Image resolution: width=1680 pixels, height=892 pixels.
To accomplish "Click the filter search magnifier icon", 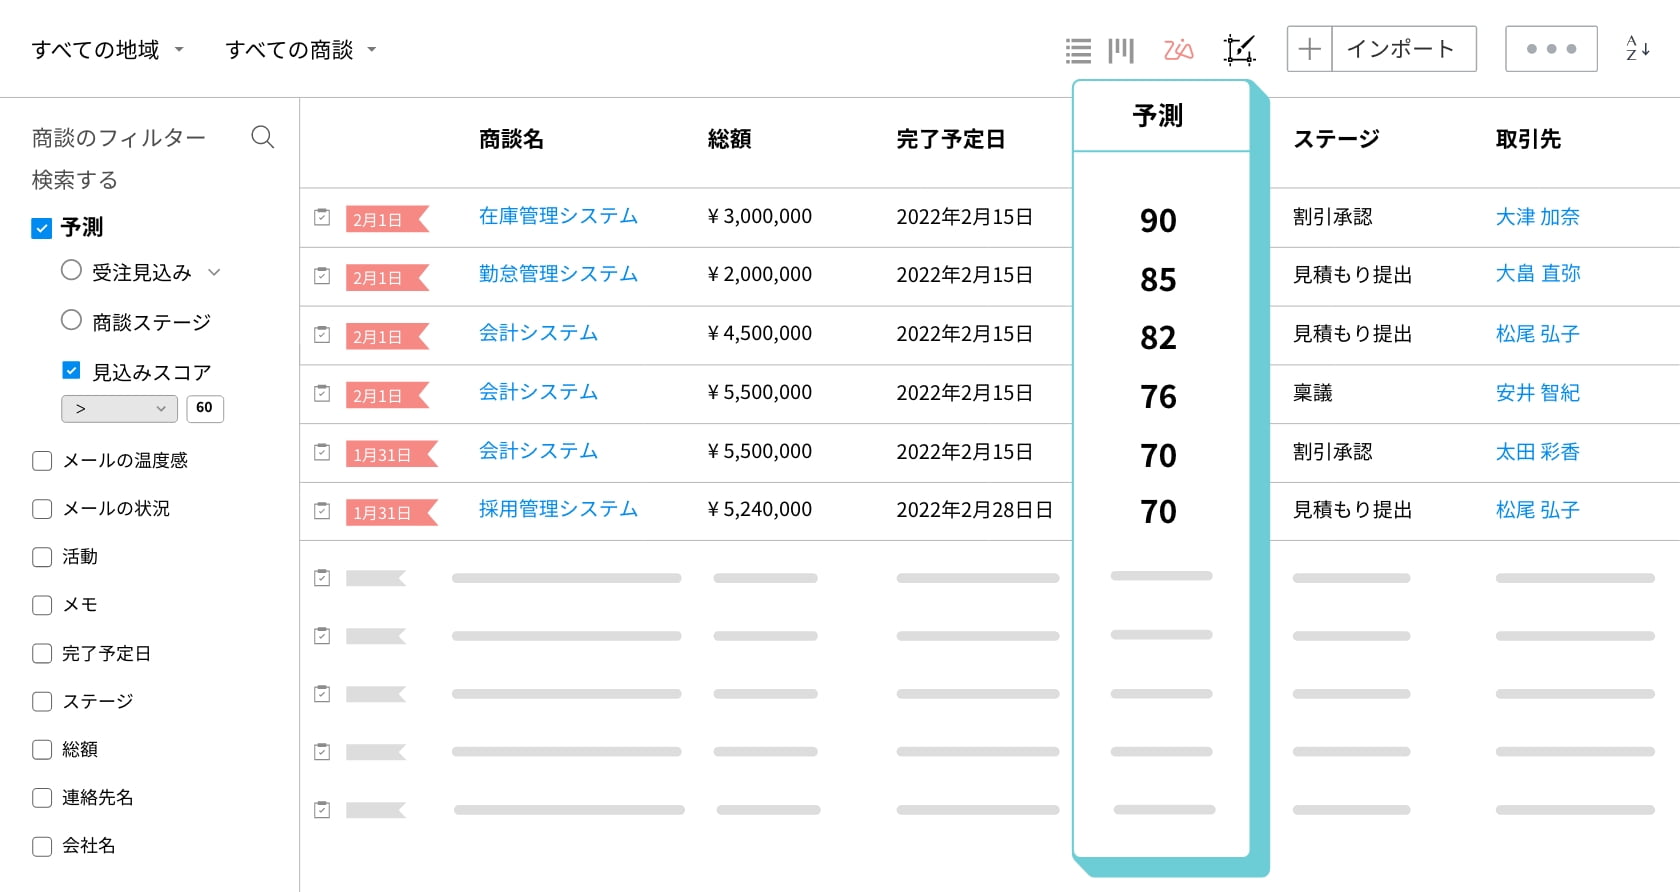I will pyautogui.click(x=262, y=137).
